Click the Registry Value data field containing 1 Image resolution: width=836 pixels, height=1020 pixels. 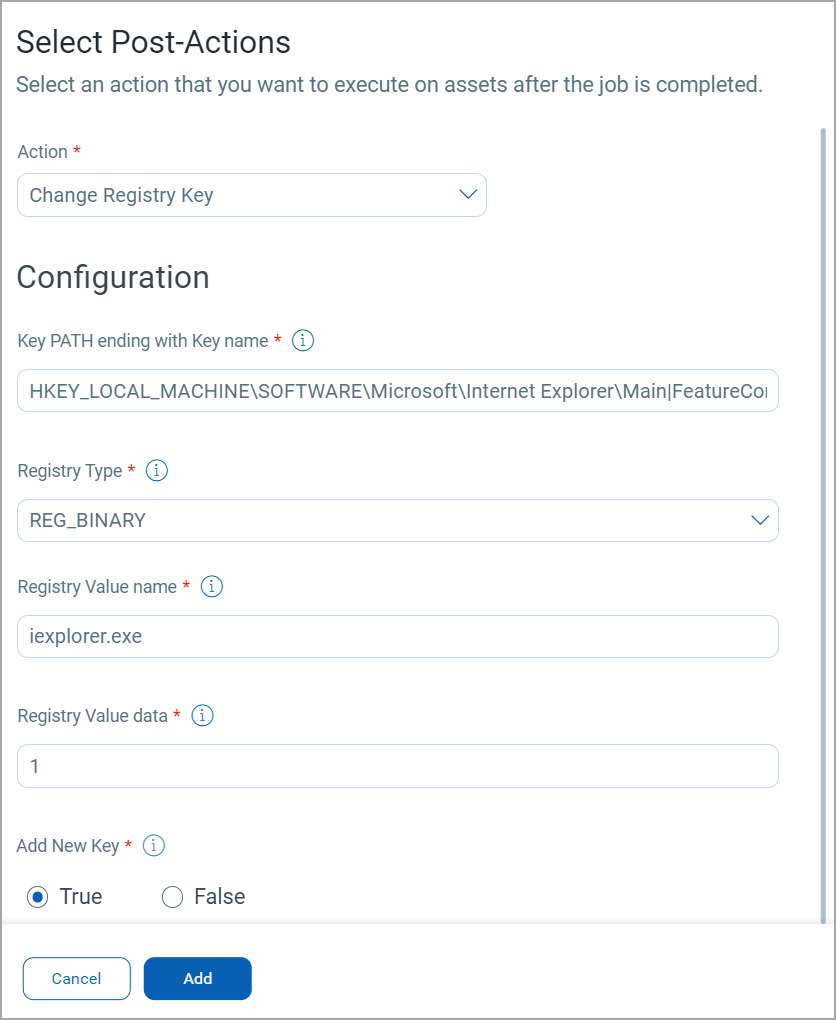click(397, 765)
